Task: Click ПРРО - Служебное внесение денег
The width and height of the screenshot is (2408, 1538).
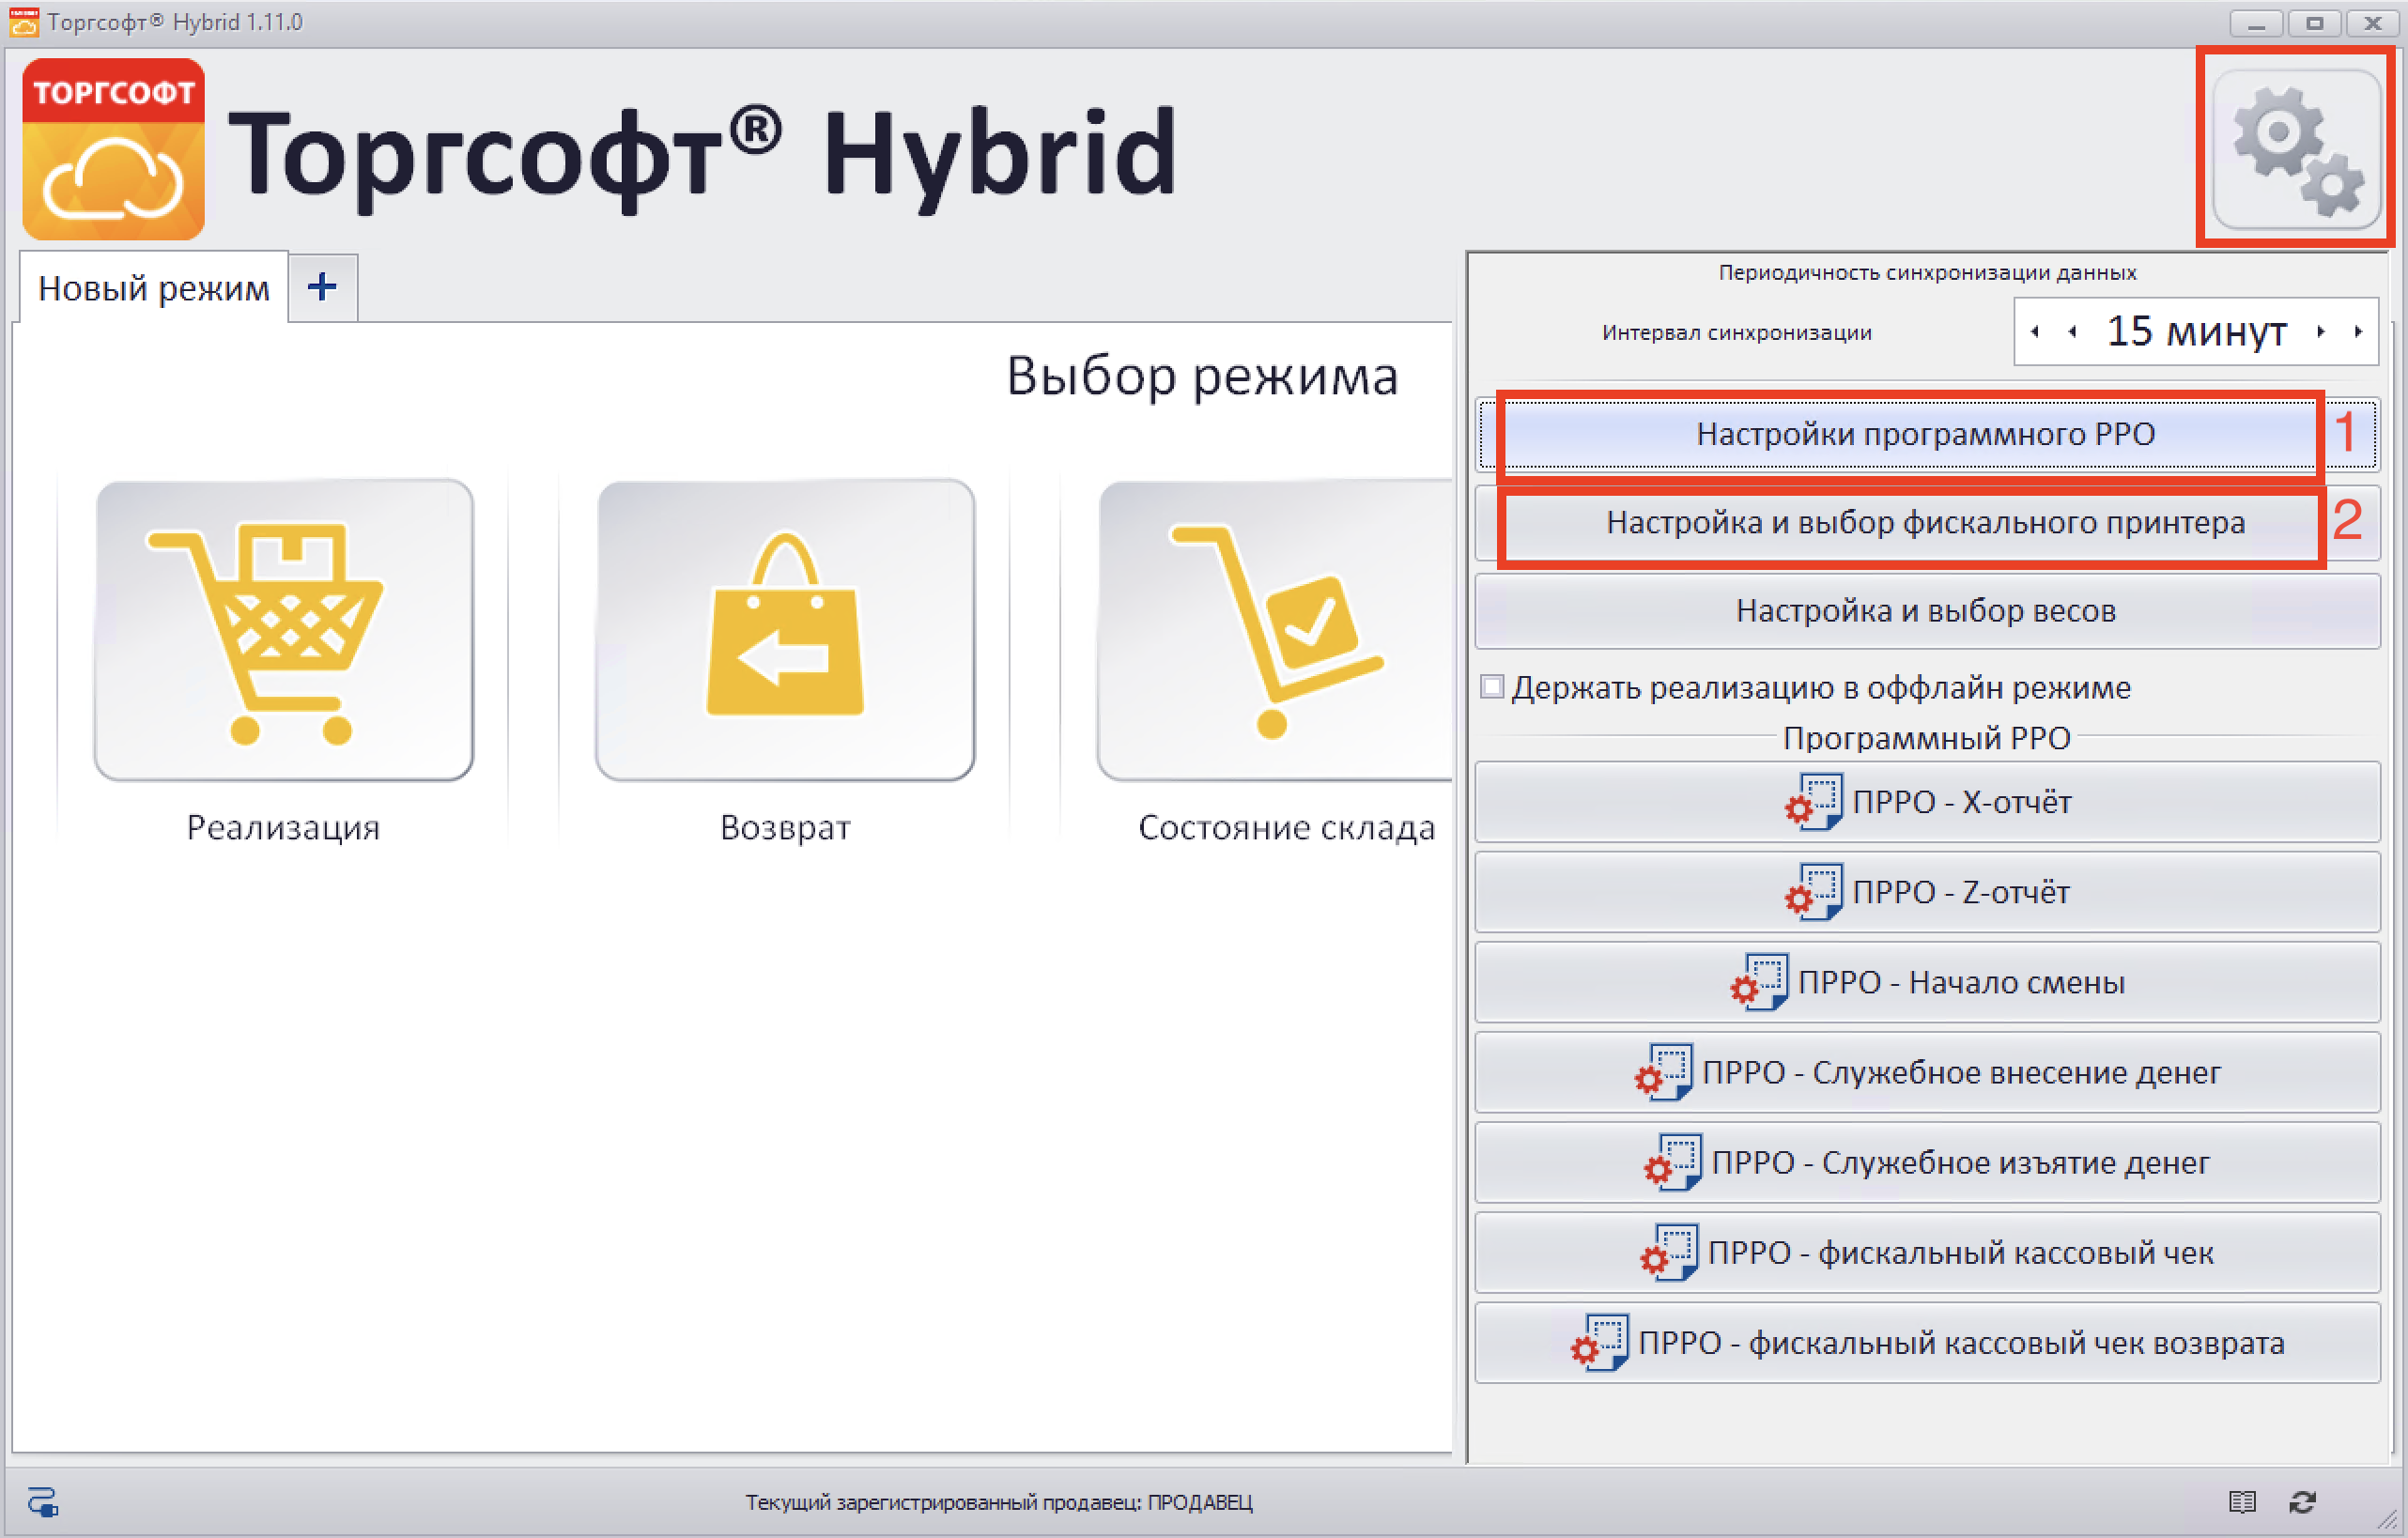Action: tap(1926, 1072)
